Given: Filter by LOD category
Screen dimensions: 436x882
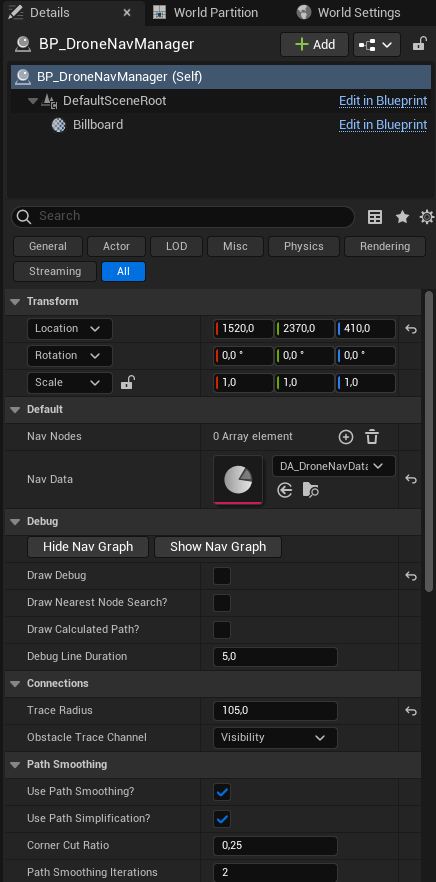Looking at the screenshot, I should click(x=177, y=246).
